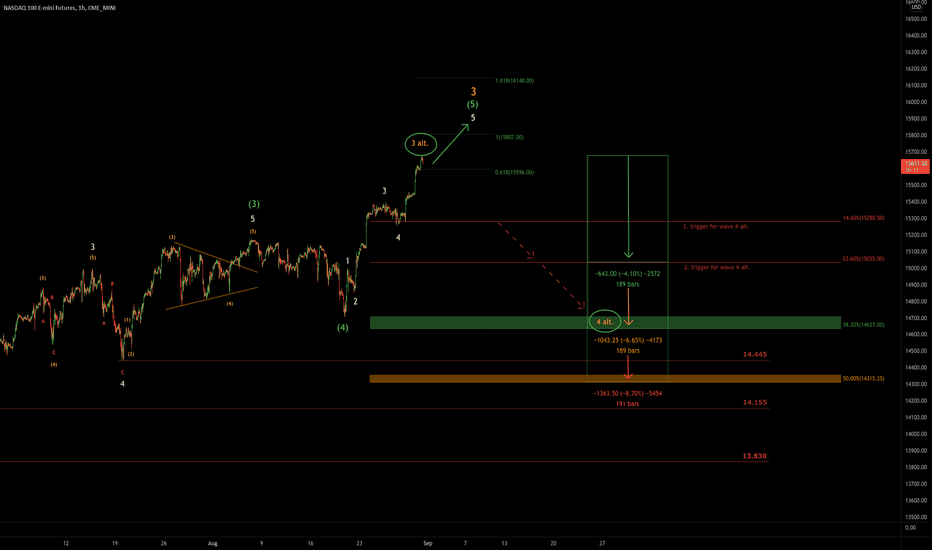Select the 0.618(15596.00) Fibonacci extension label
This screenshot has height=550, width=932.
[514, 172]
